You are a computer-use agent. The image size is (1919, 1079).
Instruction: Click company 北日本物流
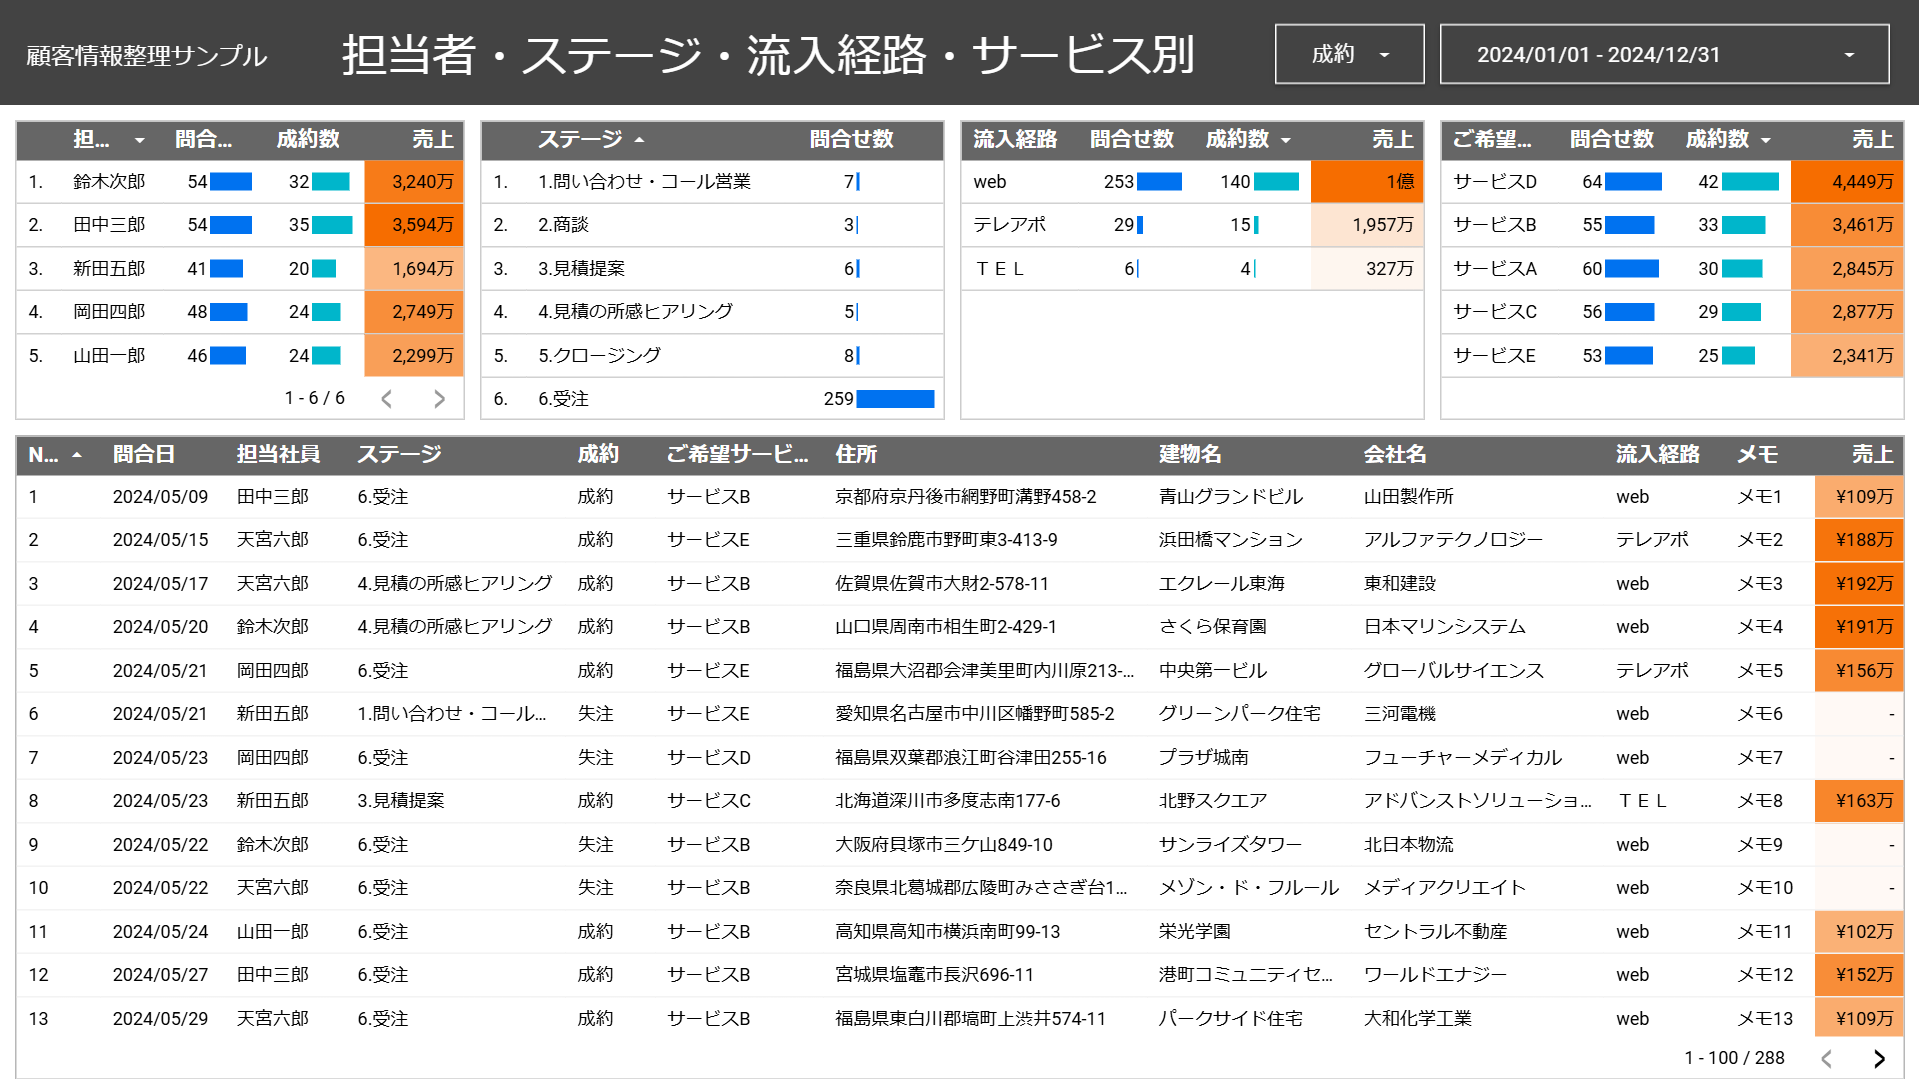click(1408, 845)
